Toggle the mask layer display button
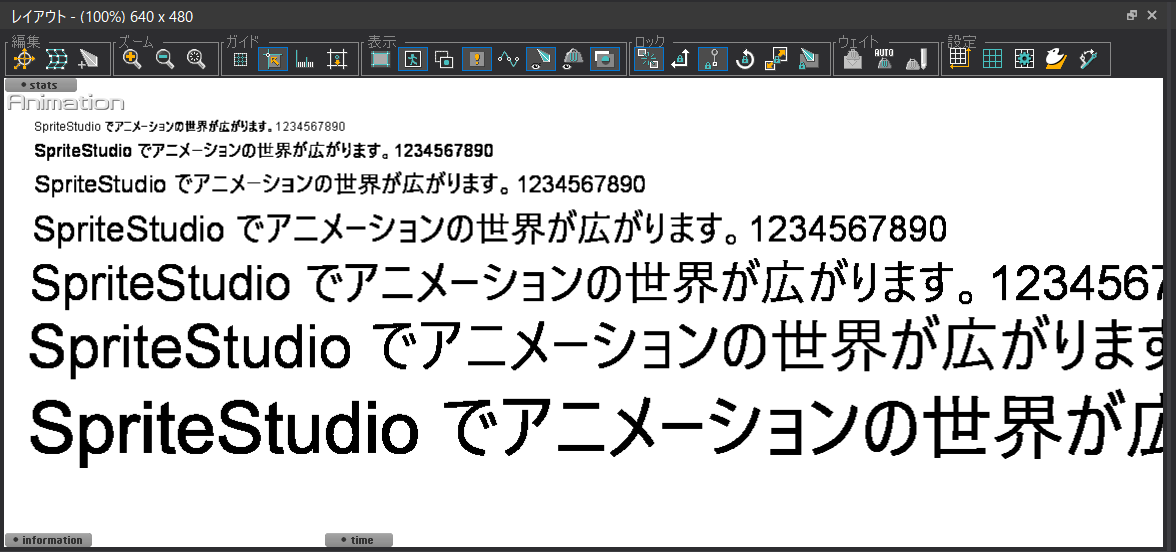Screen dimensions: 1176x552 click(604, 59)
